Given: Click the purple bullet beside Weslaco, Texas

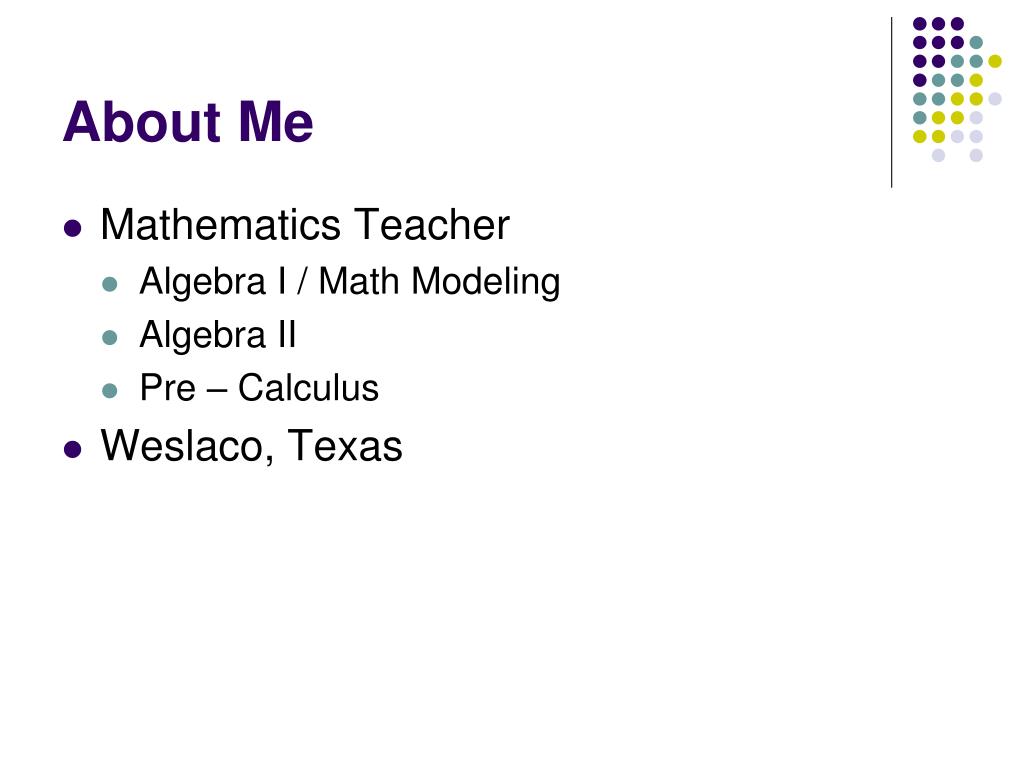Looking at the screenshot, I should (72, 450).
